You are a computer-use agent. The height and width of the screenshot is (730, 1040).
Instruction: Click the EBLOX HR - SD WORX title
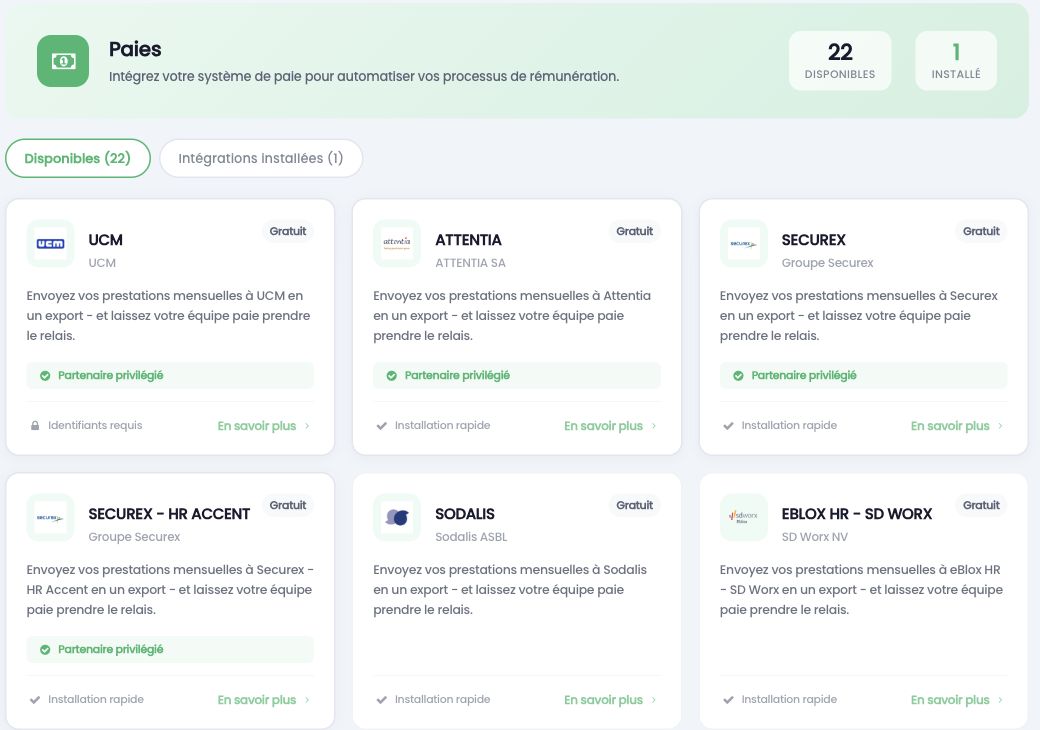click(857, 514)
